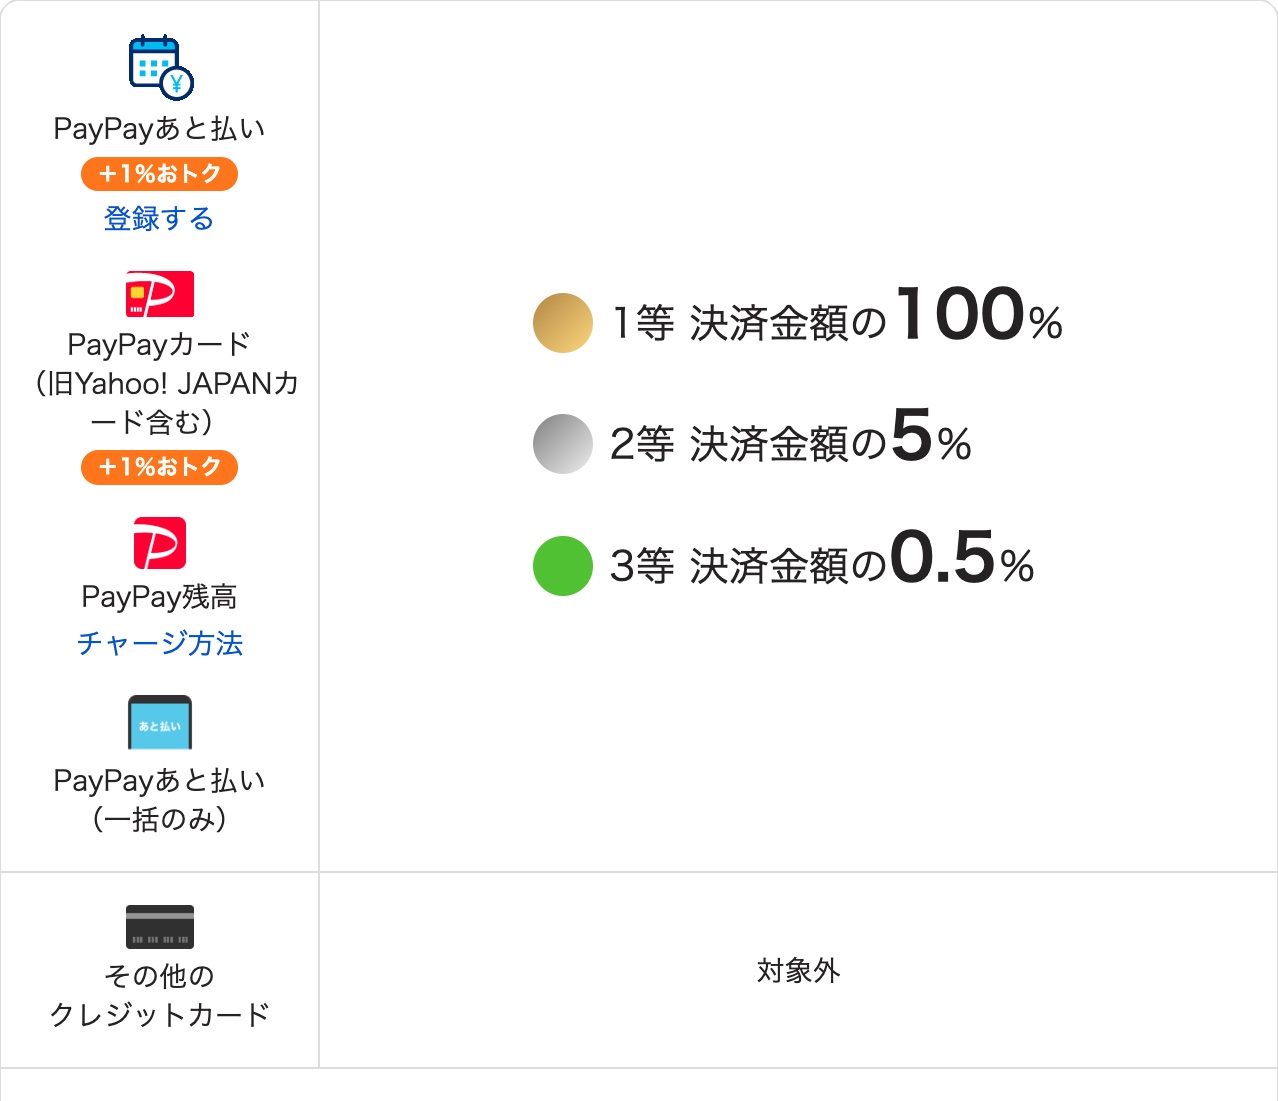Click the silver 2等 medal circle

click(563, 444)
